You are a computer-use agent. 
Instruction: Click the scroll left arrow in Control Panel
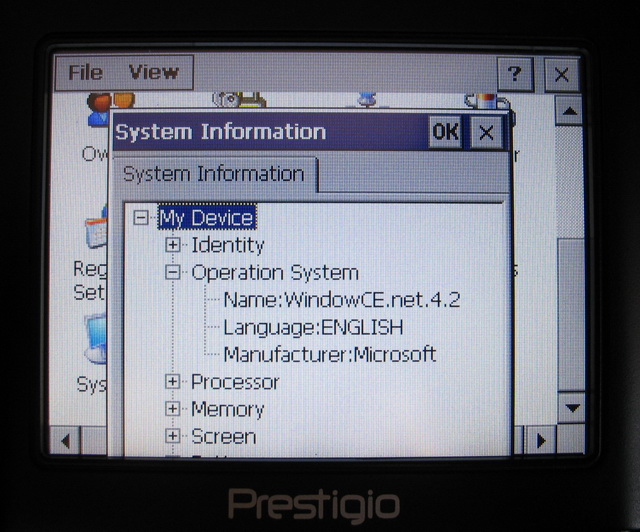pos(65,441)
